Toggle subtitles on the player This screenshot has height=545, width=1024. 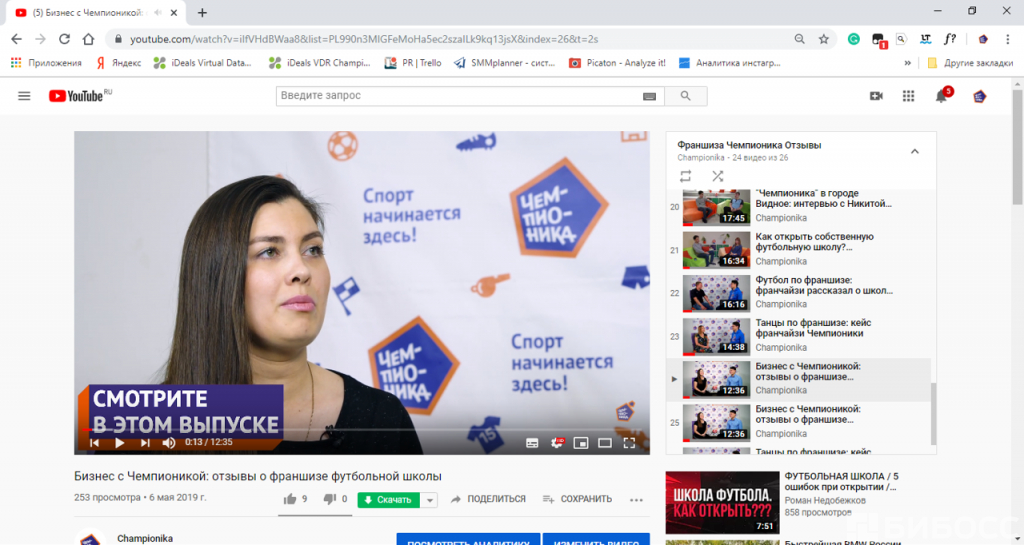[x=532, y=443]
